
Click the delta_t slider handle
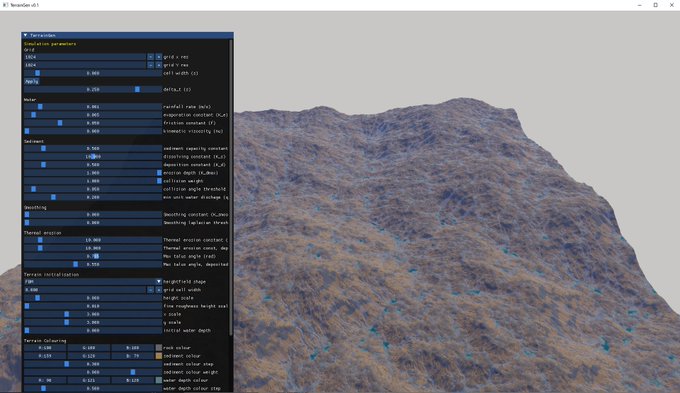pos(137,89)
